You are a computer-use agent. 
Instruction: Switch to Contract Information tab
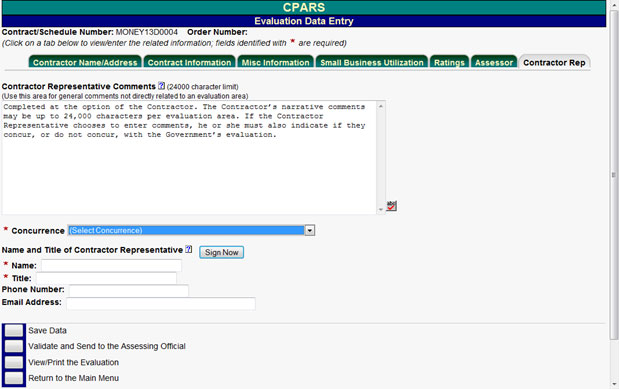point(189,62)
